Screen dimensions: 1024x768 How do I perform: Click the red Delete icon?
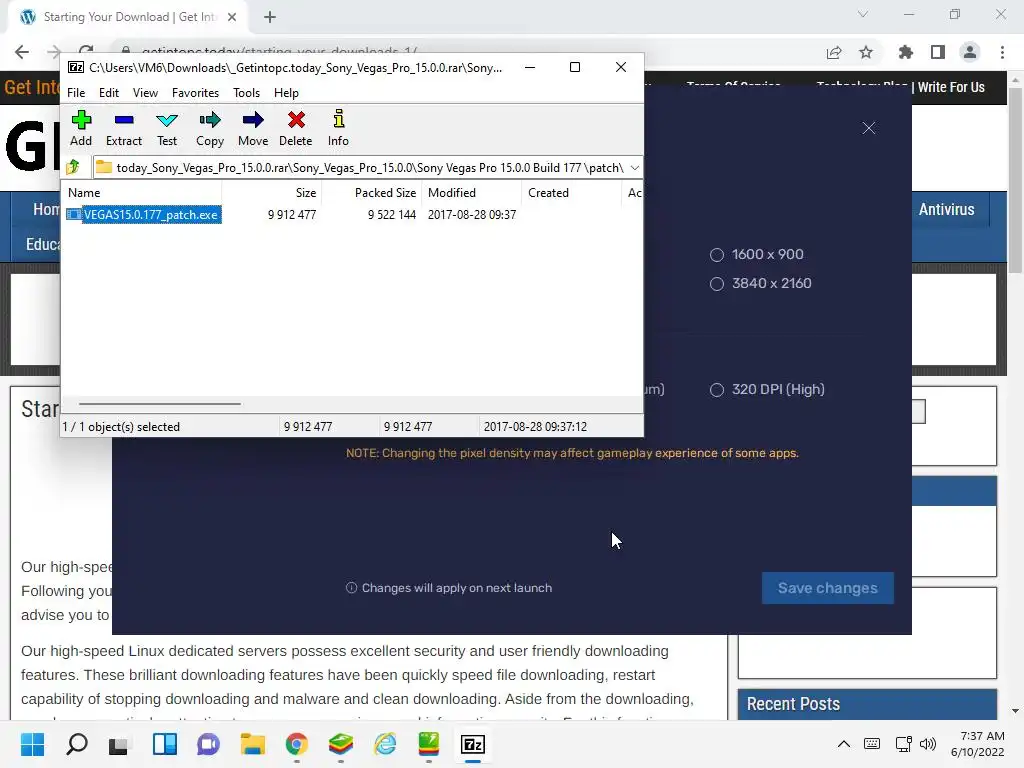(296, 128)
